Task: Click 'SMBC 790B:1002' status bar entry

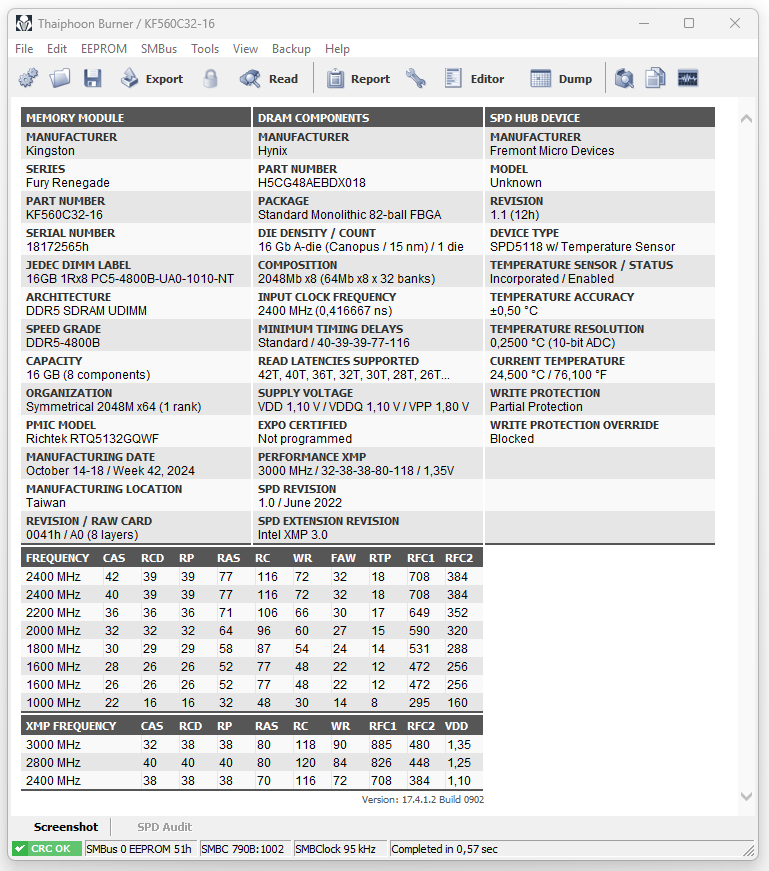Action: pyautogui.click(x=243, y=849)
